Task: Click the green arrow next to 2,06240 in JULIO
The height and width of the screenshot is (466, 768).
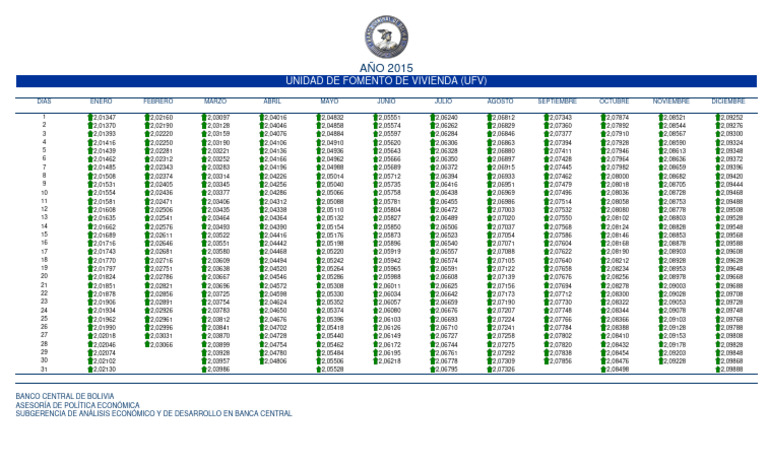Action: [x=432, y=118]
